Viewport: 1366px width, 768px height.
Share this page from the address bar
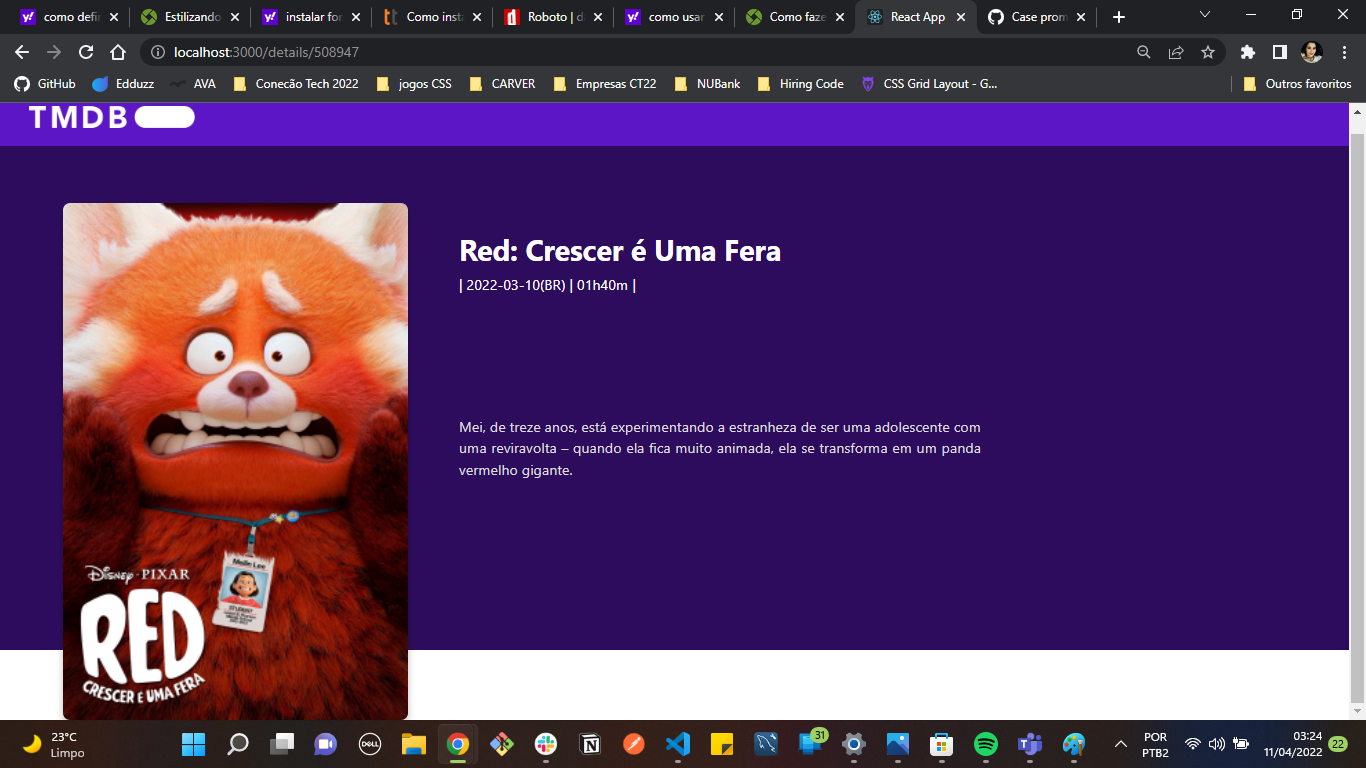tap(1176, 52)
